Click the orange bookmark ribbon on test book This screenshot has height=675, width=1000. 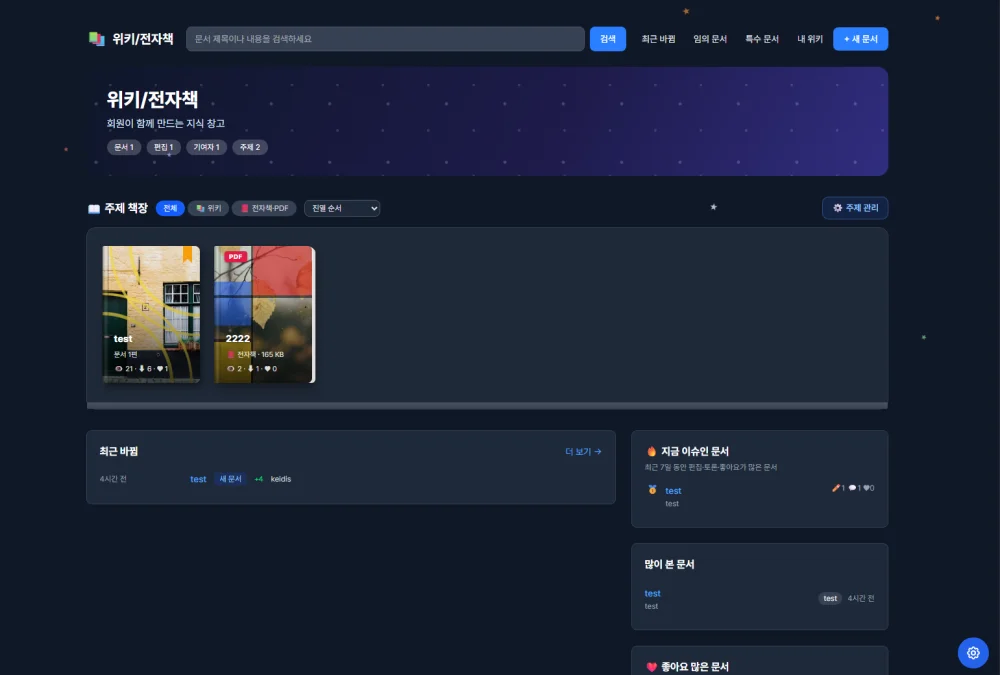click(x=188, y=254)
